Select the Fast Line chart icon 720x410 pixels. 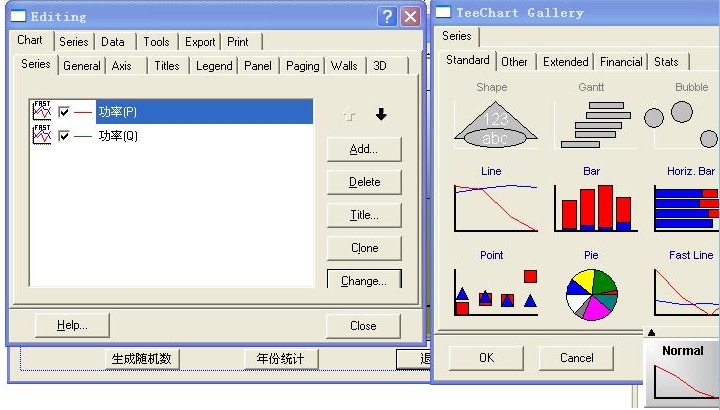[686, 292]
